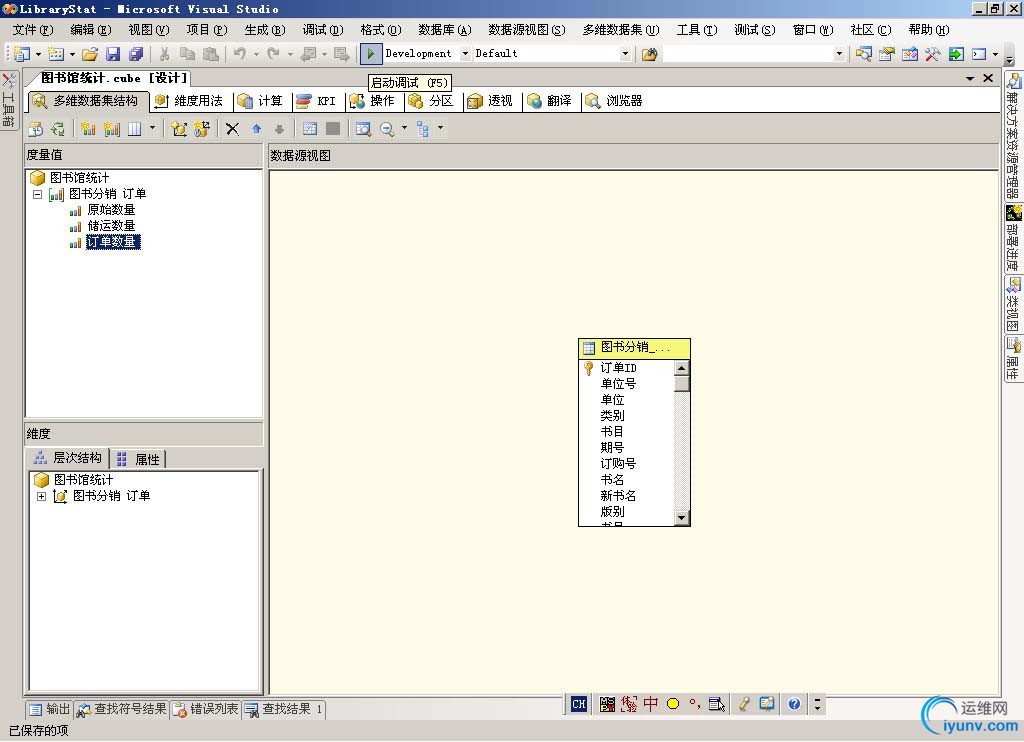Click the New Linked Object icon
Screen dimensions: 1024x742
(x=201, y=129)
